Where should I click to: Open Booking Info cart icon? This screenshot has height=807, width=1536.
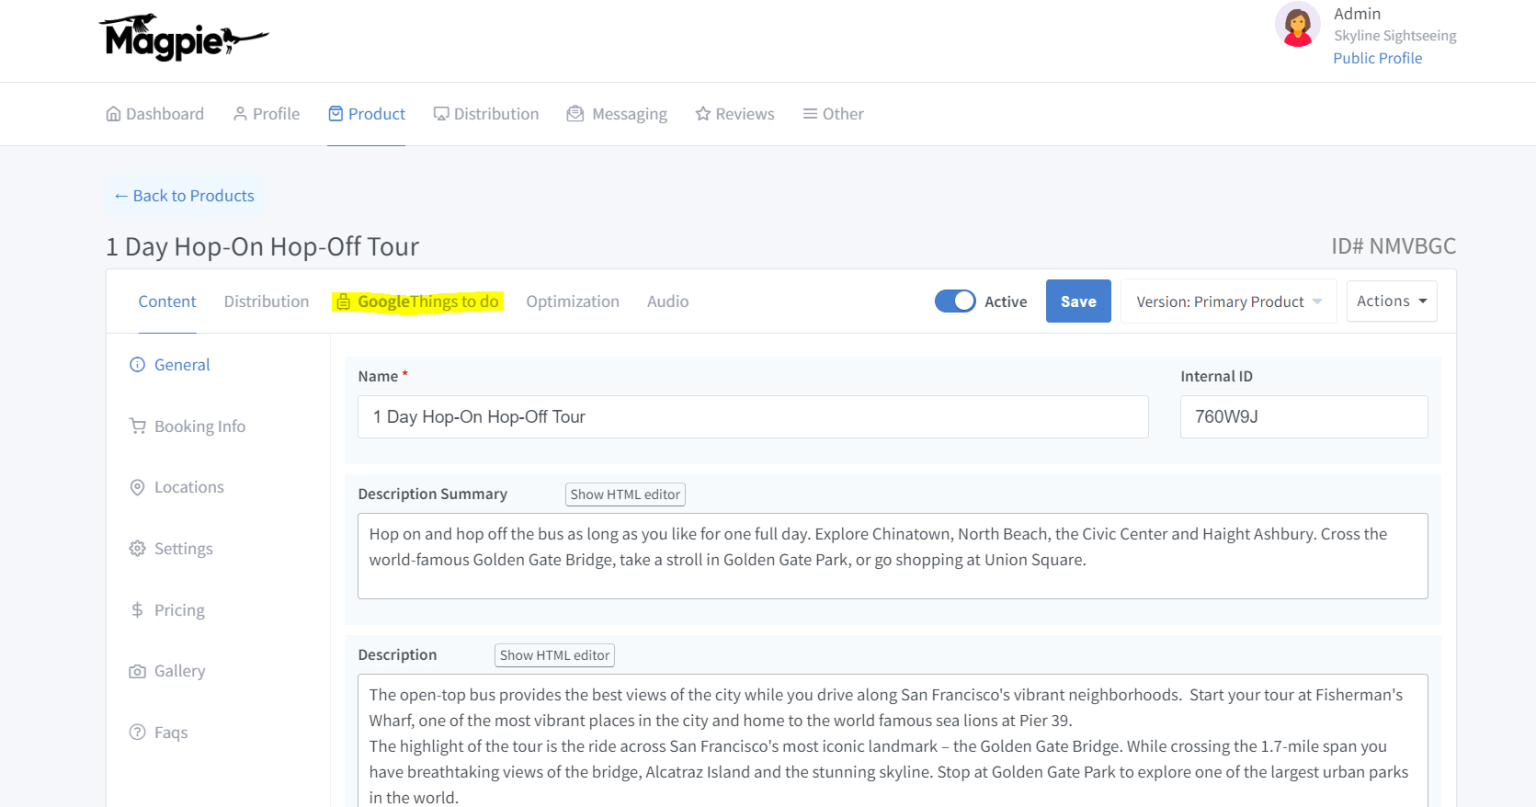(x=137, y=426)
